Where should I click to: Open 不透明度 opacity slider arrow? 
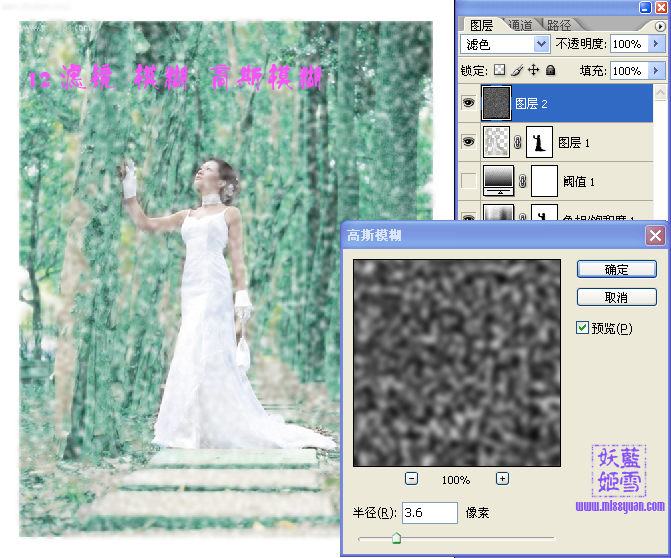coord(656,44)
